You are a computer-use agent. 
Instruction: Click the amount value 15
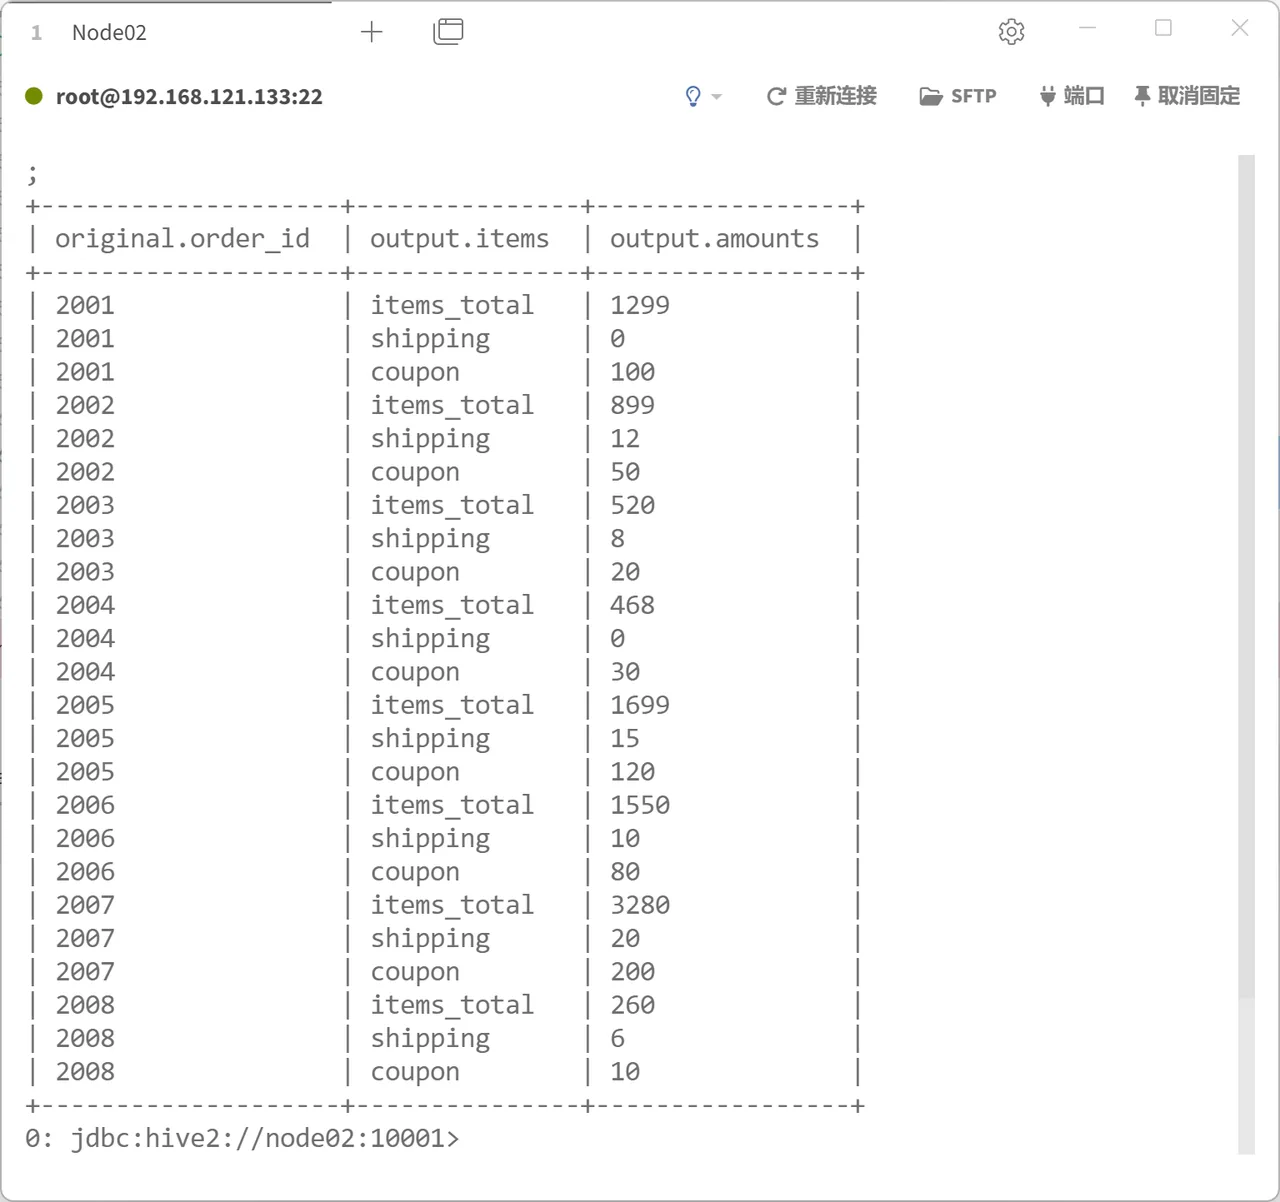coord(625,738)
